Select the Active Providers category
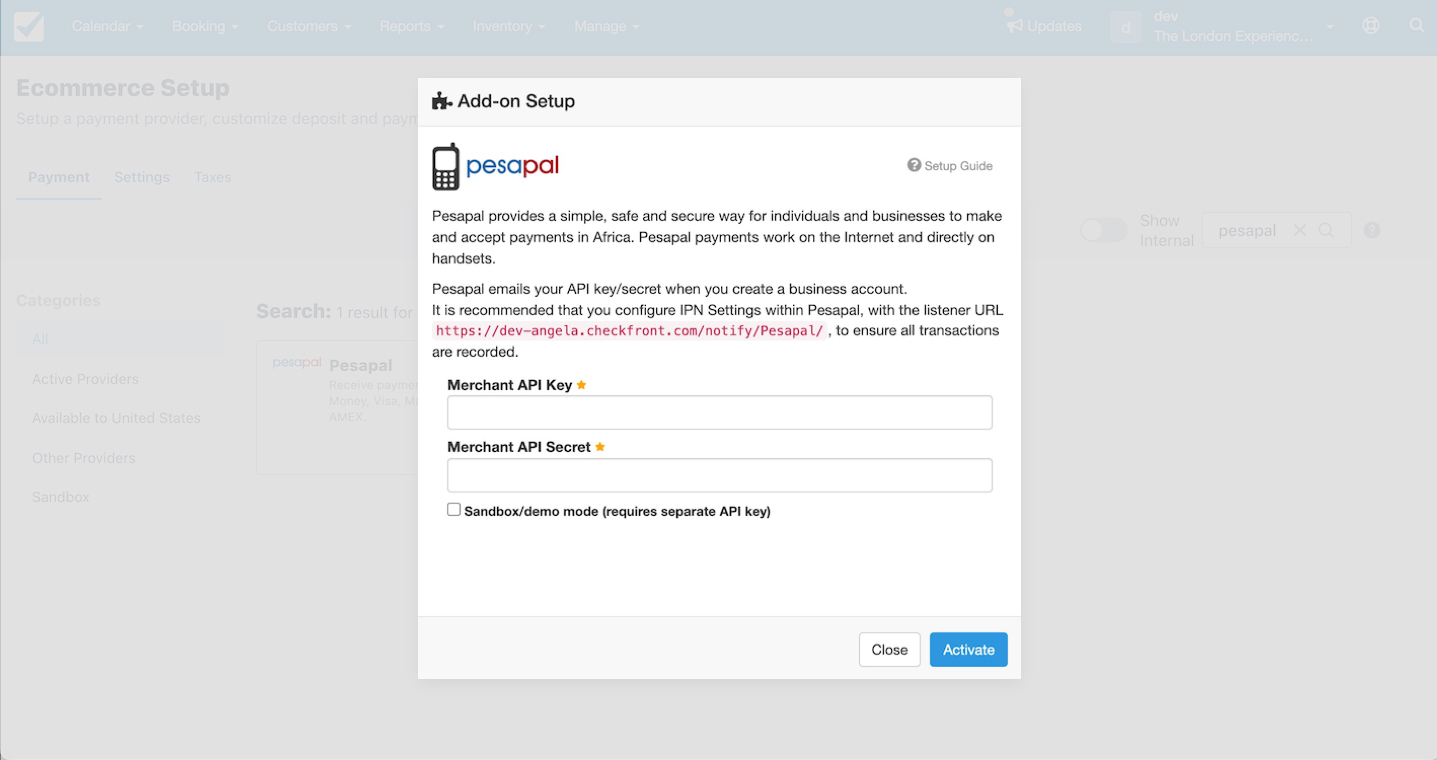 pos(85,379)
